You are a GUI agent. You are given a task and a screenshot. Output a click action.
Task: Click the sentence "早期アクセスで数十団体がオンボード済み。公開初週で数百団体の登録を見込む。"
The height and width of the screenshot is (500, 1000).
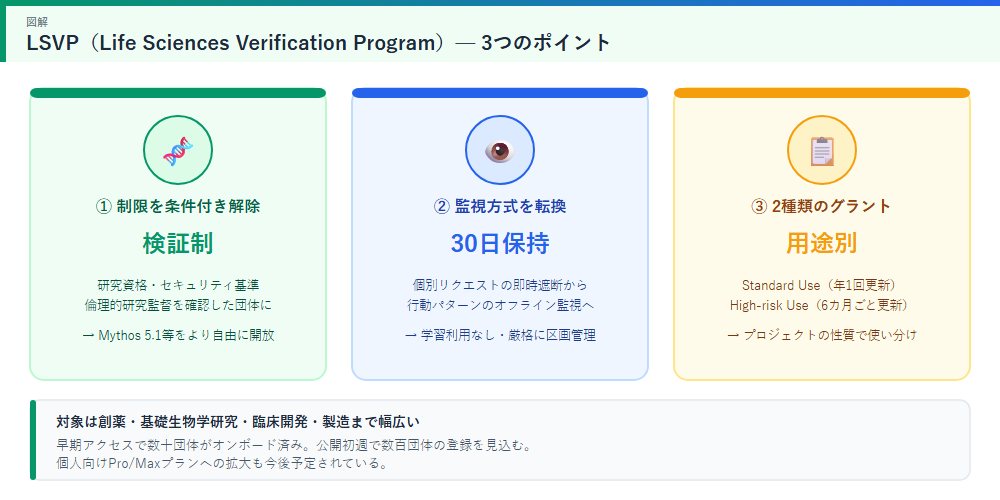click(294, 445)
